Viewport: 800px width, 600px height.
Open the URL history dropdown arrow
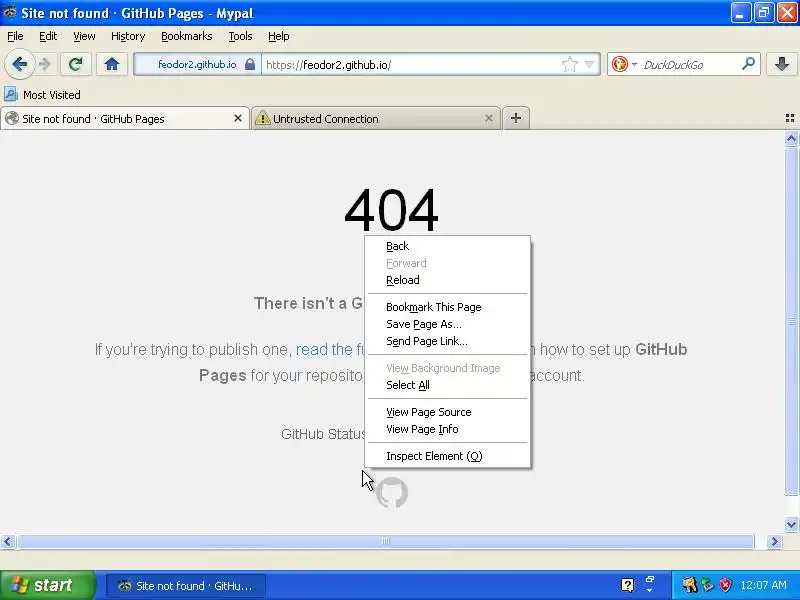pos(589,64)
